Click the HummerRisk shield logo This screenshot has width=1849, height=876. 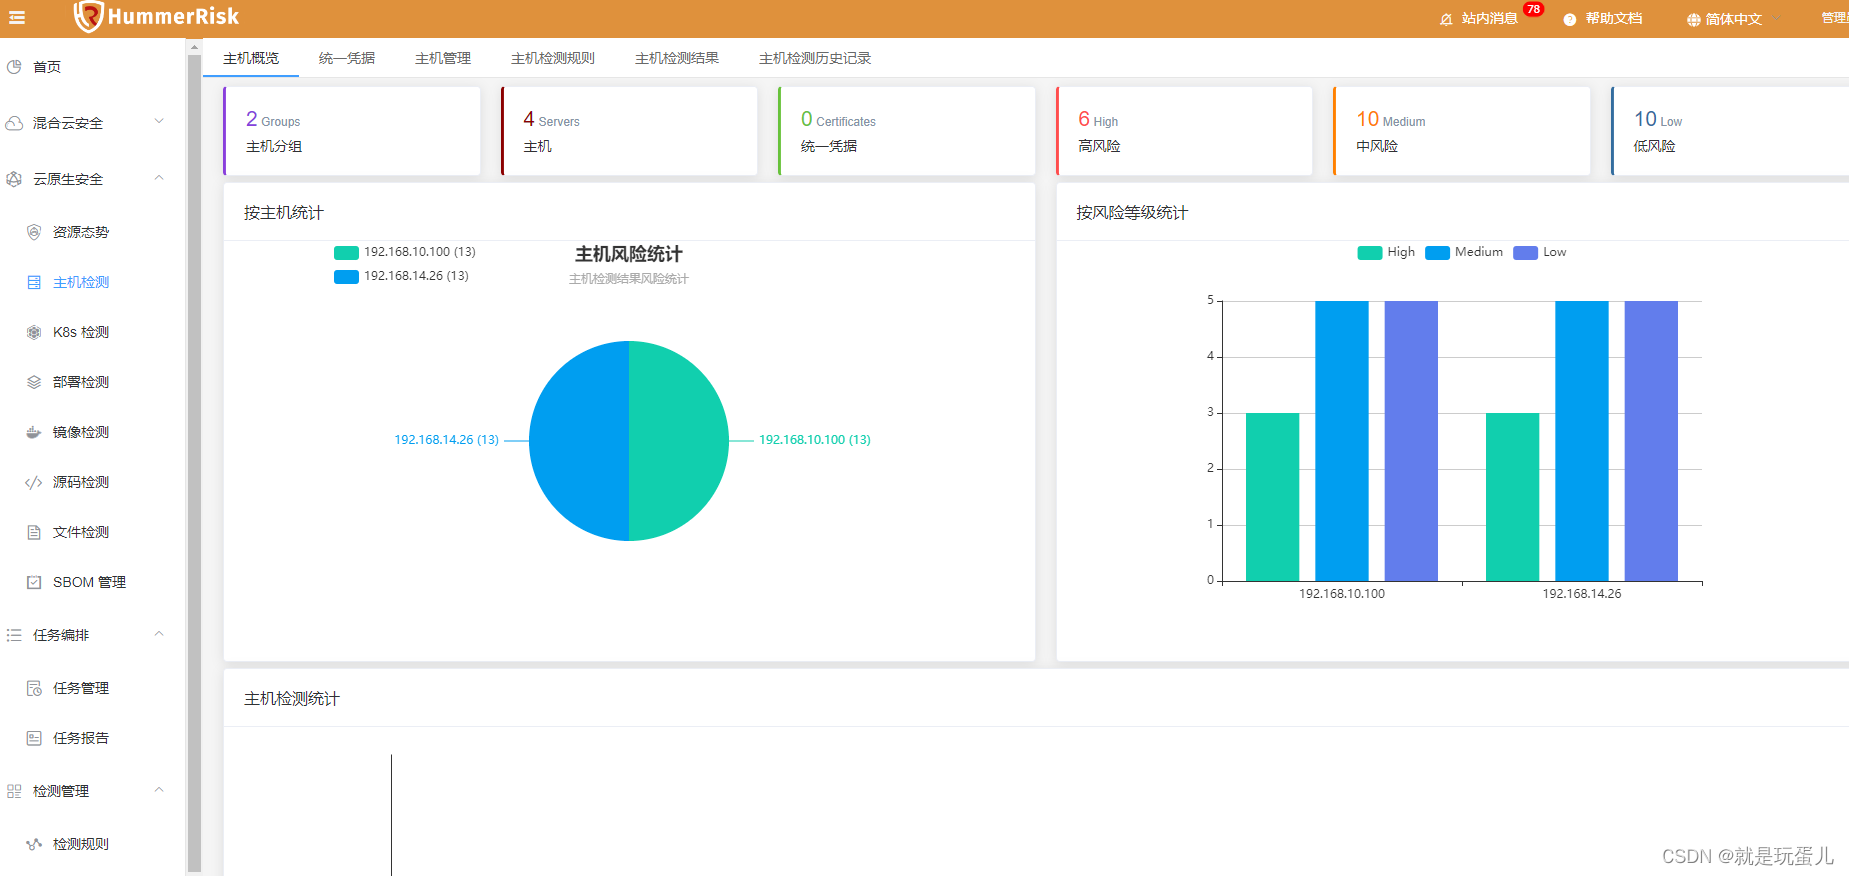[88, 17]
